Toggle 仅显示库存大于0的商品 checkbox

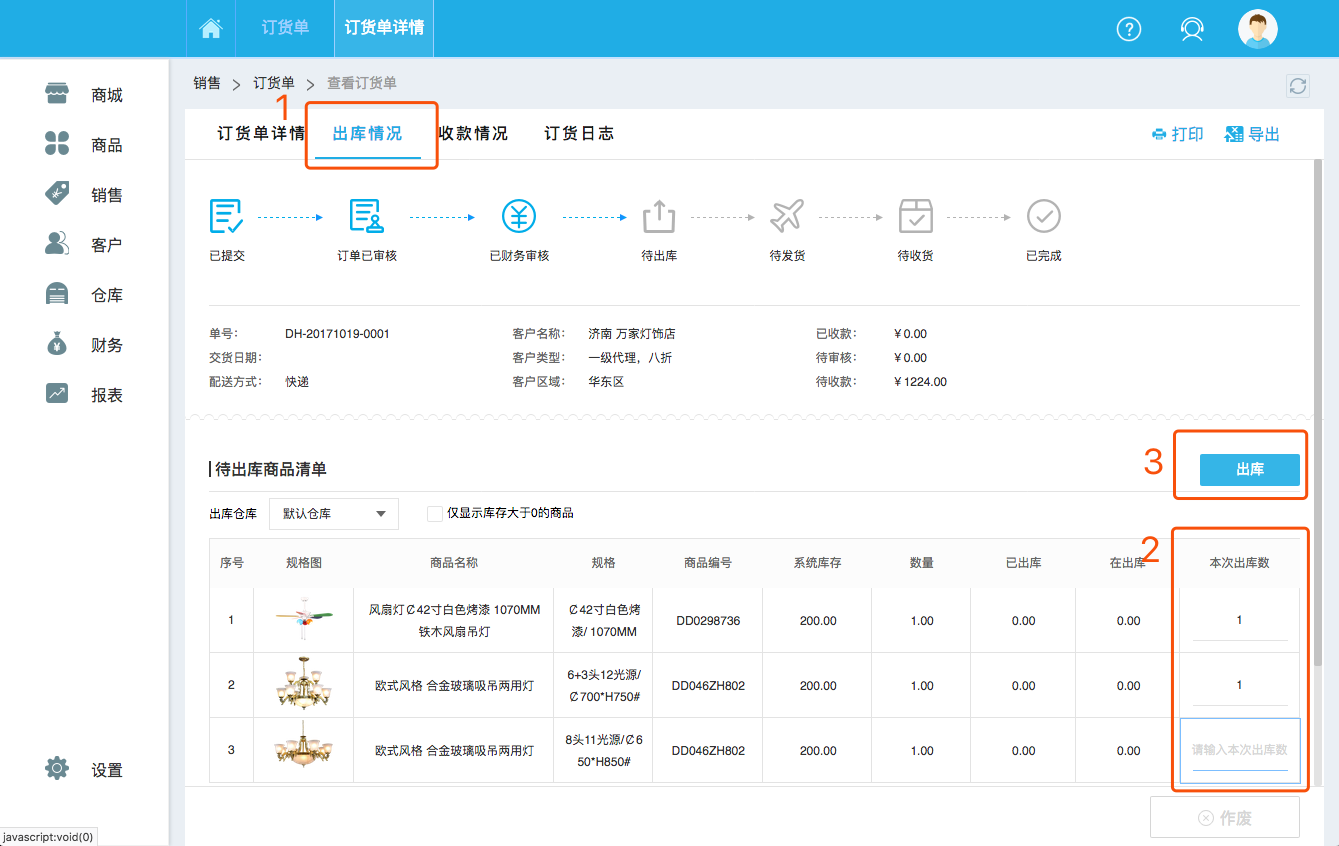[435, 513]
